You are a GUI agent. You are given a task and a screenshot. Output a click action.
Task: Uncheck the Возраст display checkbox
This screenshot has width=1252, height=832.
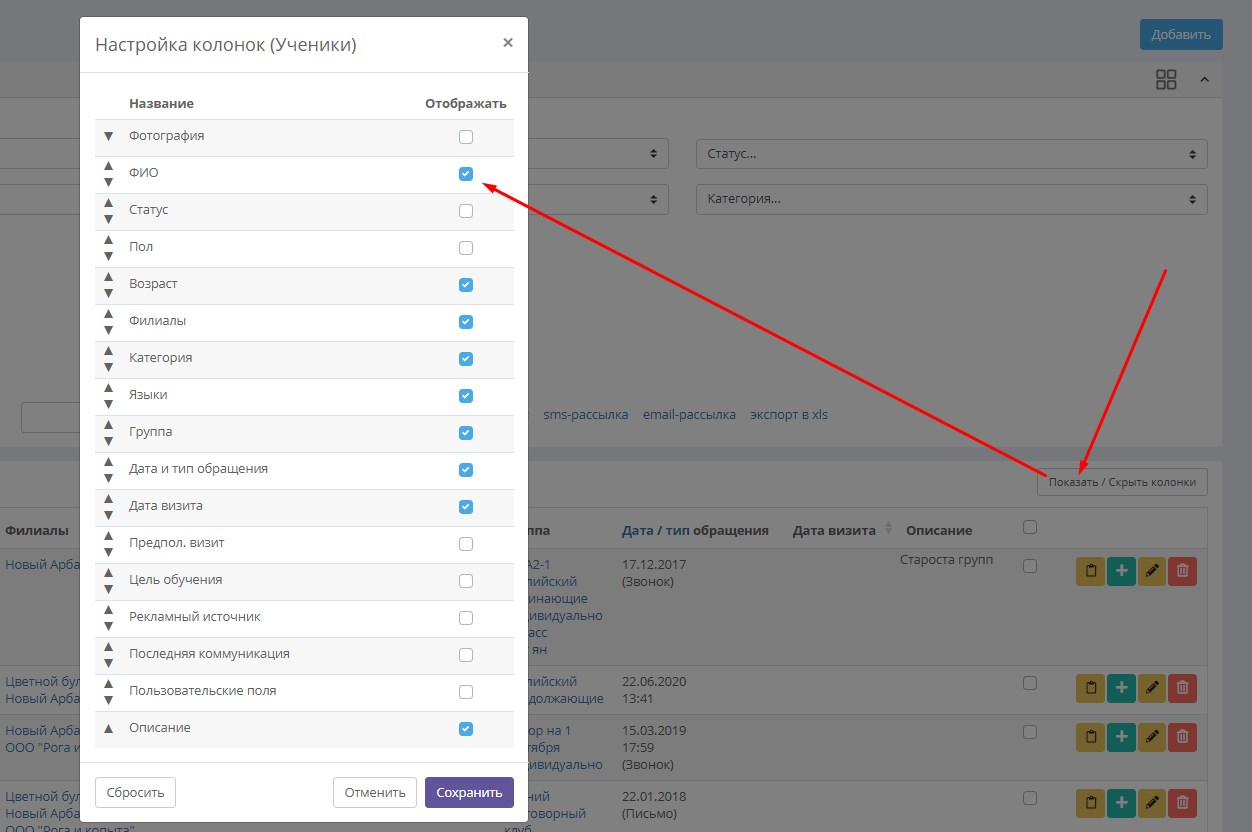tap(466, 285)
